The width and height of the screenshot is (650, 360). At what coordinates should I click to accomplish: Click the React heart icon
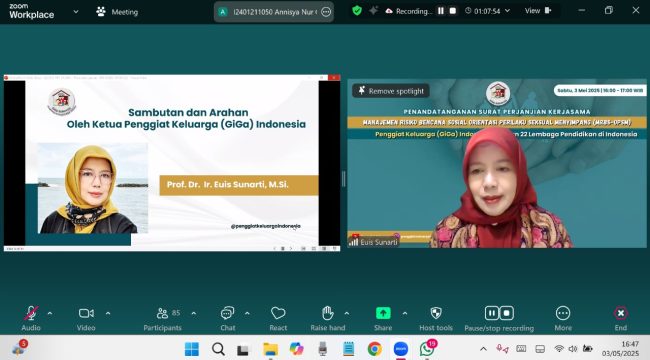point(278,313)
